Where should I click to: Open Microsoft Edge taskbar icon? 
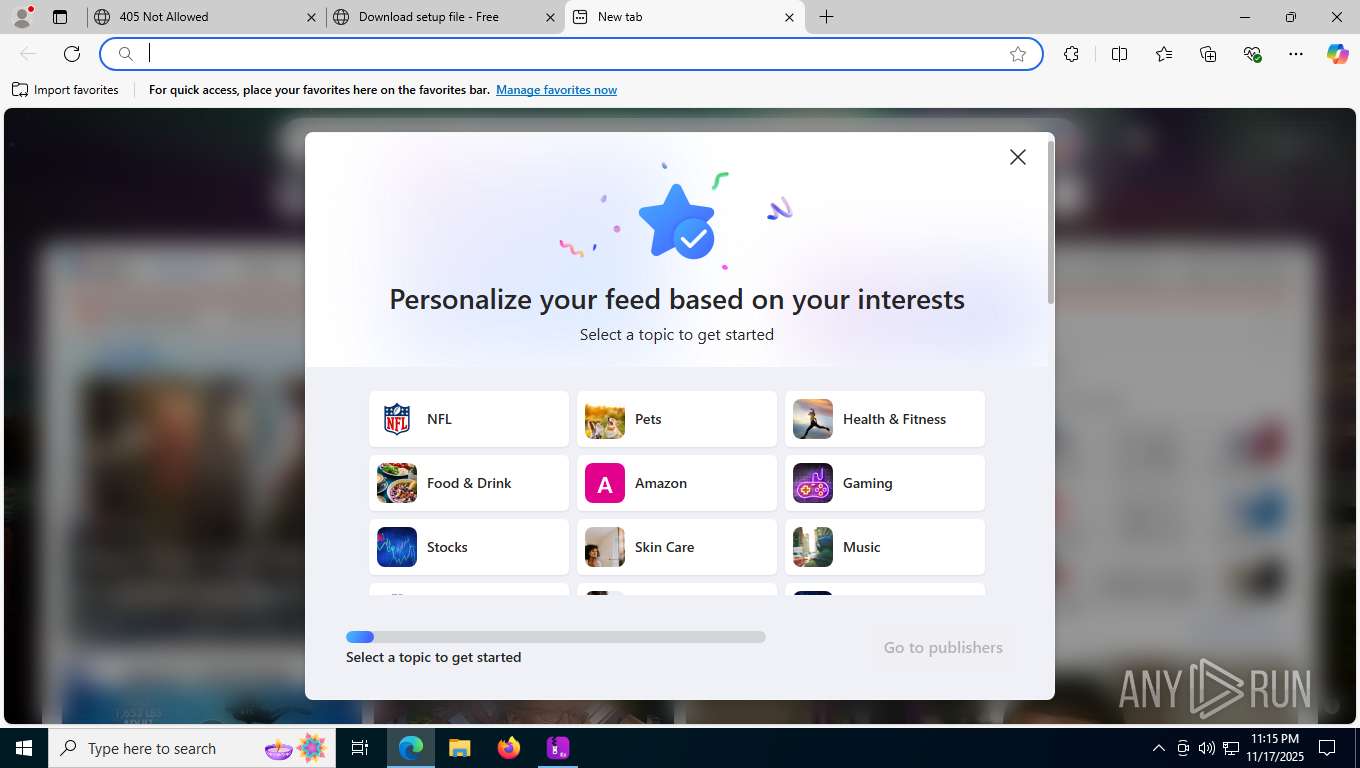point(411,748)
